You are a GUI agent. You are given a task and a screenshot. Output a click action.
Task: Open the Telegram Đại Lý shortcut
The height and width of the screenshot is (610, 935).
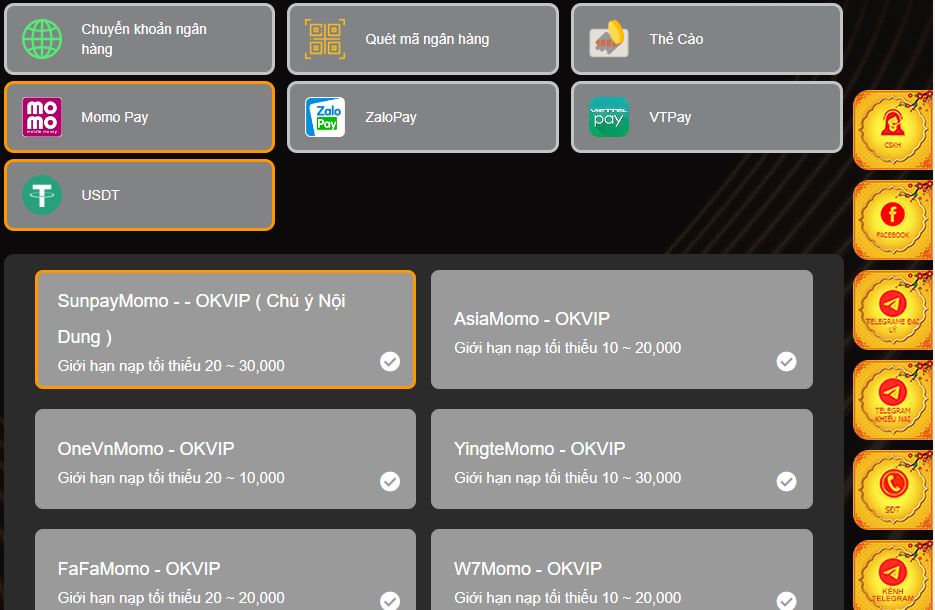pyautogui.click(x=892, y=309)
